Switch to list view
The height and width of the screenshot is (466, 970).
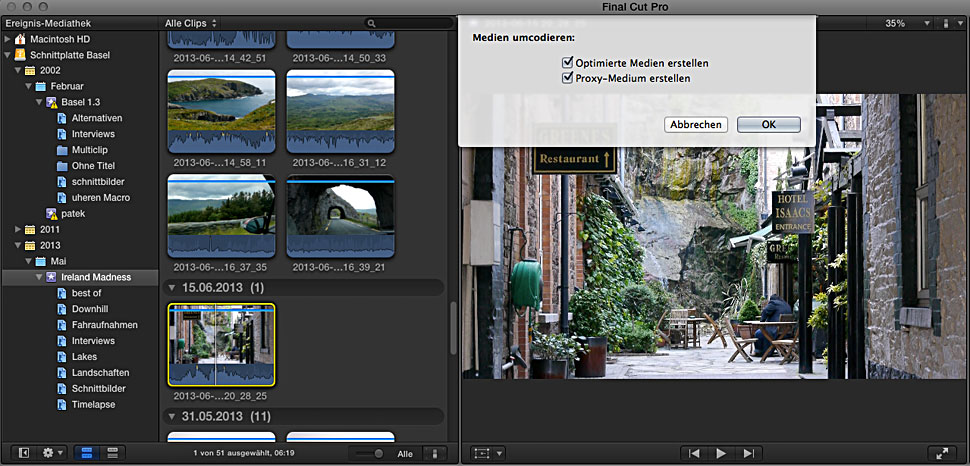coord(112,453)
